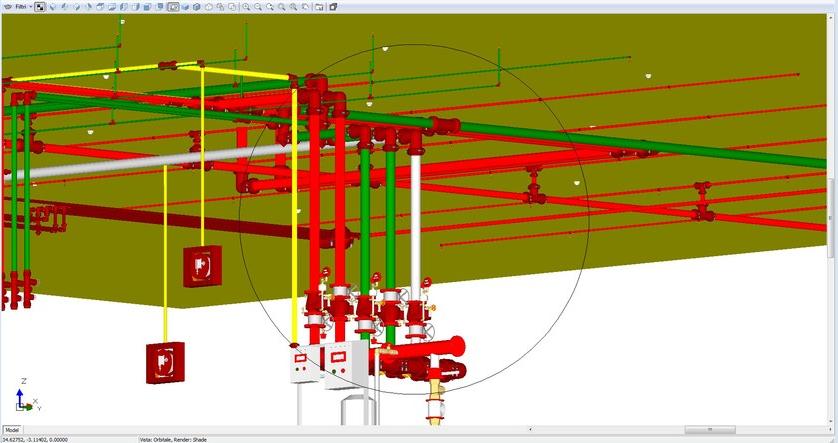Screen dimensions: 838x443
Task: Click the vertical scrollbar on right edge
Action: (833, 215)
